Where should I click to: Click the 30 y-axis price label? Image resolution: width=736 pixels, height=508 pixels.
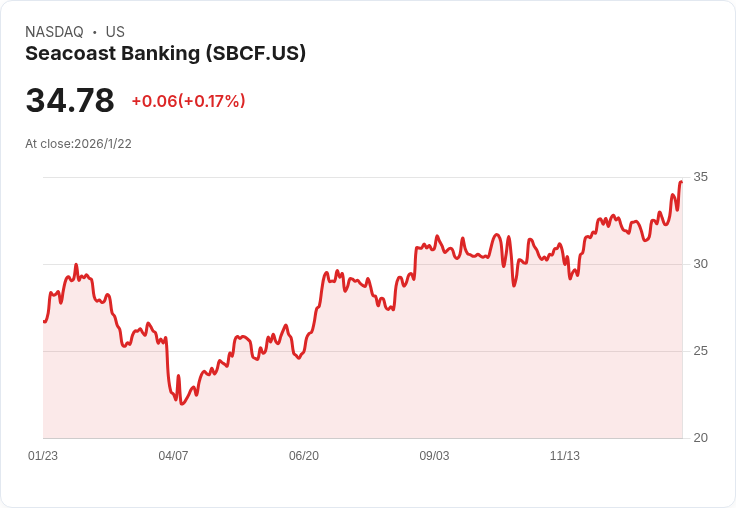pos(700,264)
